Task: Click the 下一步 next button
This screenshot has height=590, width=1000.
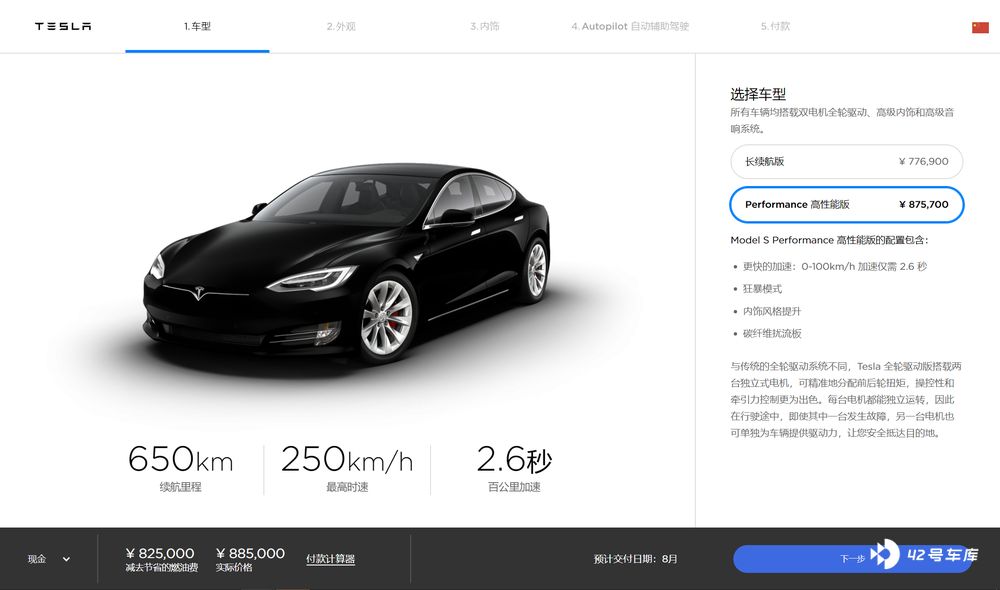Action: pyautogui.click(x=852, y=559)
